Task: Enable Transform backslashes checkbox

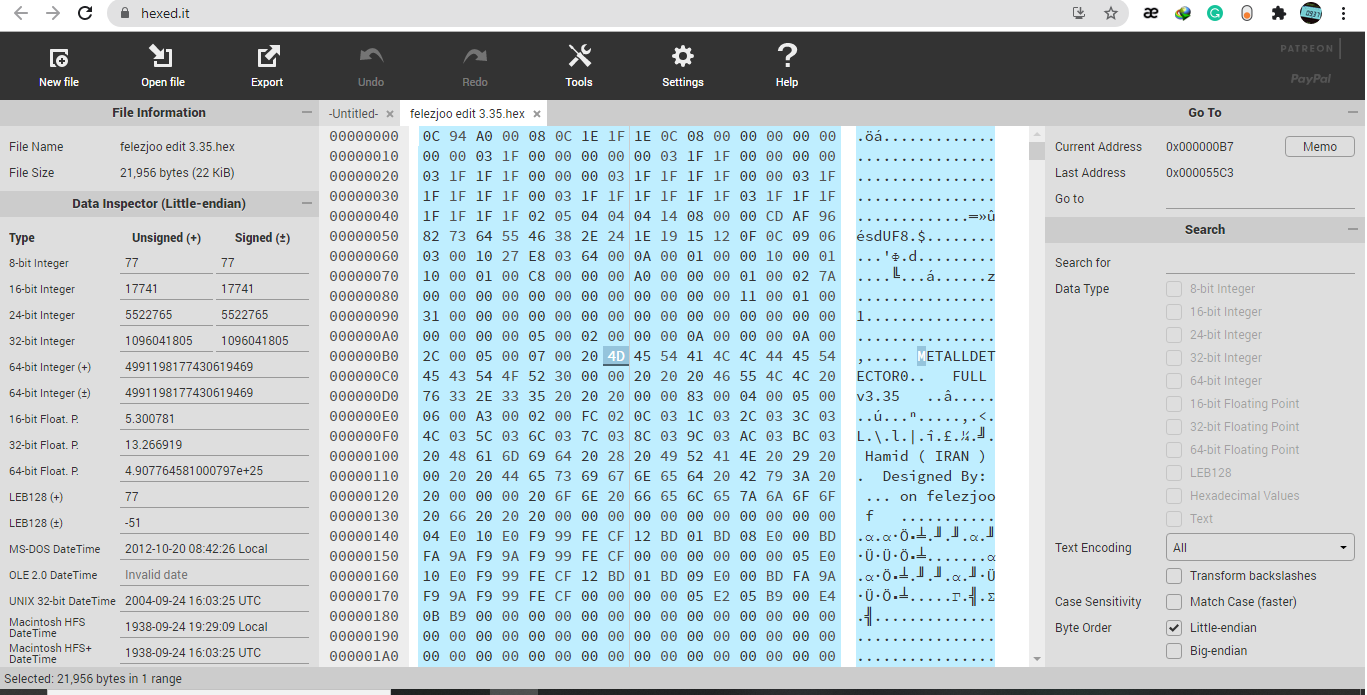Action: point(1174,576)
